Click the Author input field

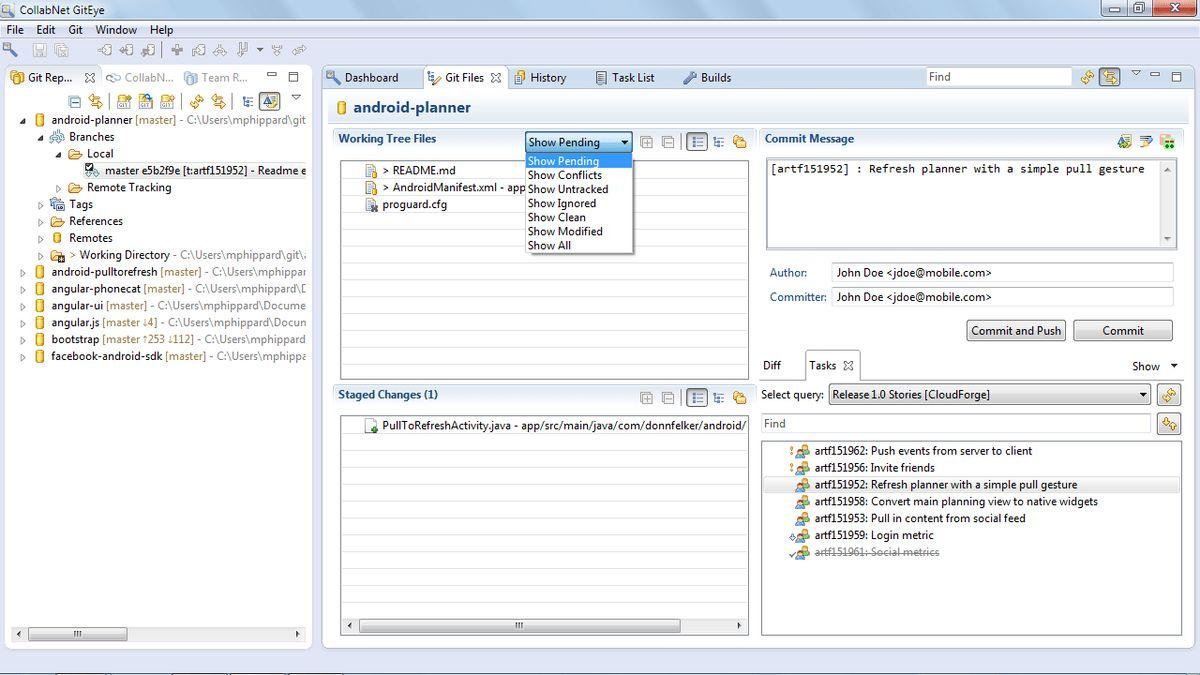point(1002,273)
